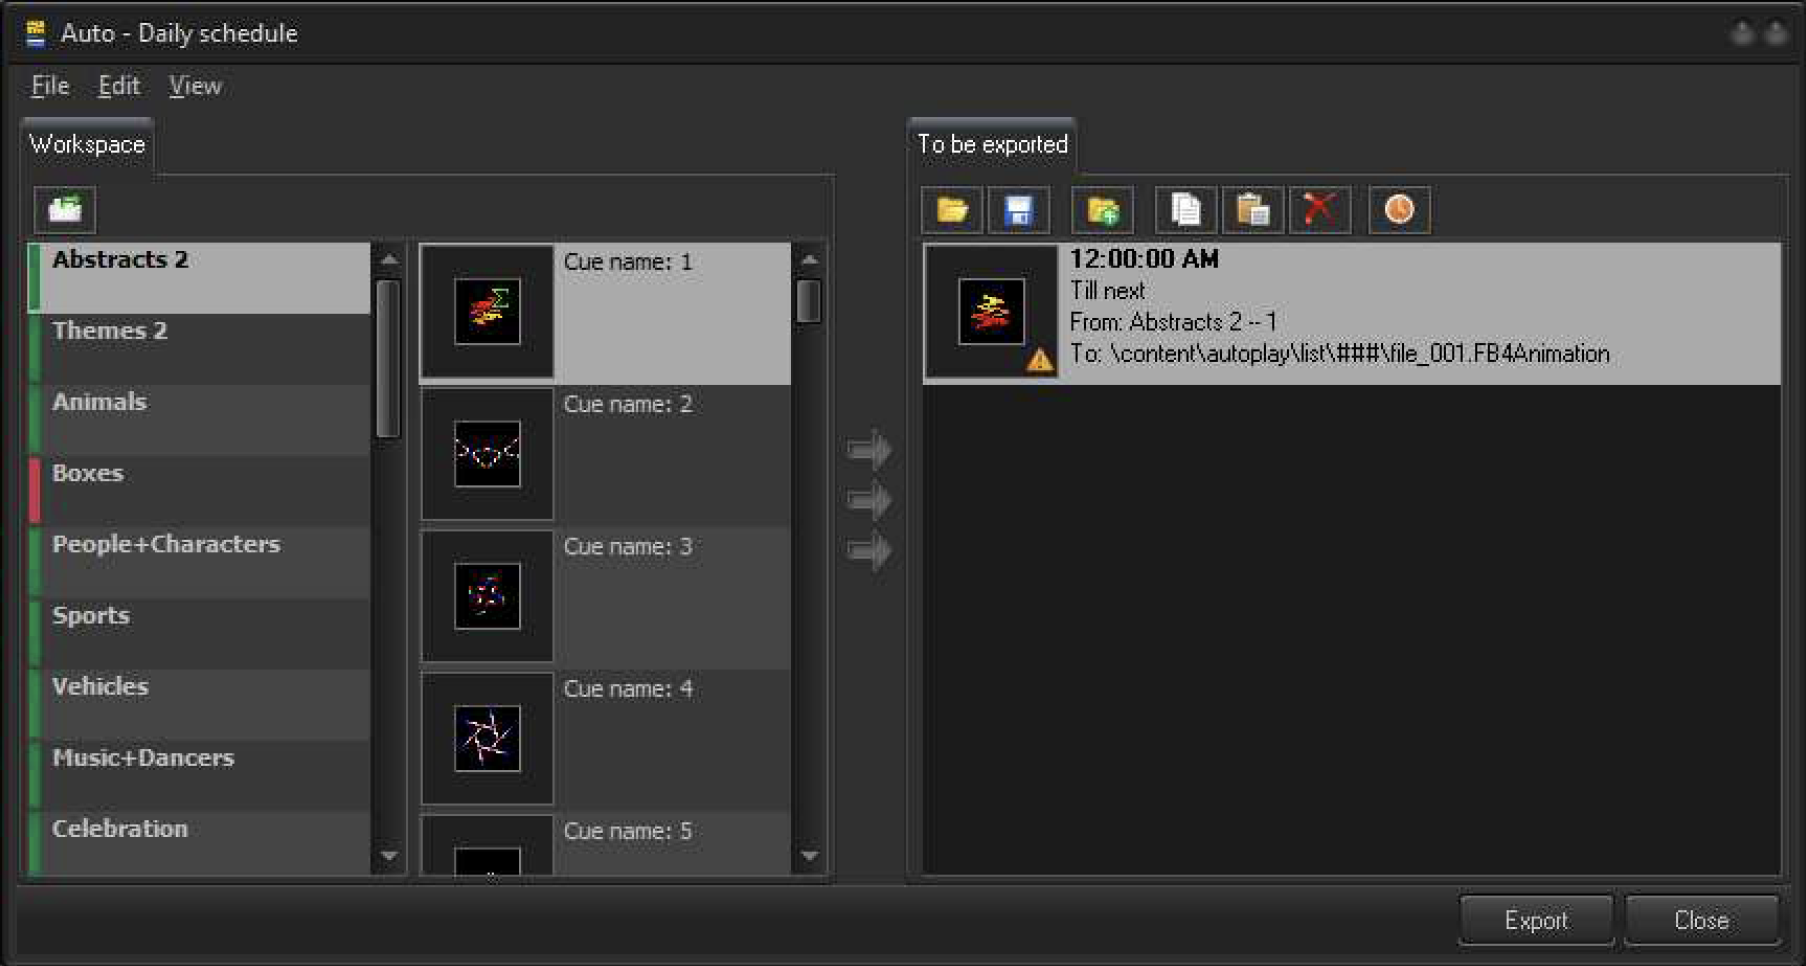
Task: Select the Vehicles category
Action: pos(199,704)
